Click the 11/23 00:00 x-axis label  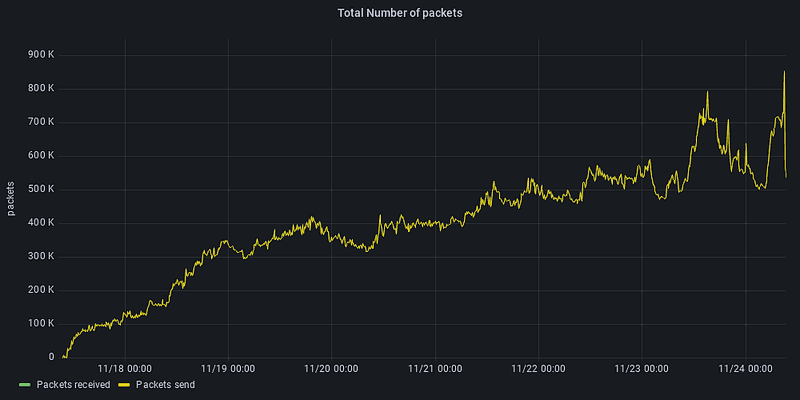click(640, 369)
